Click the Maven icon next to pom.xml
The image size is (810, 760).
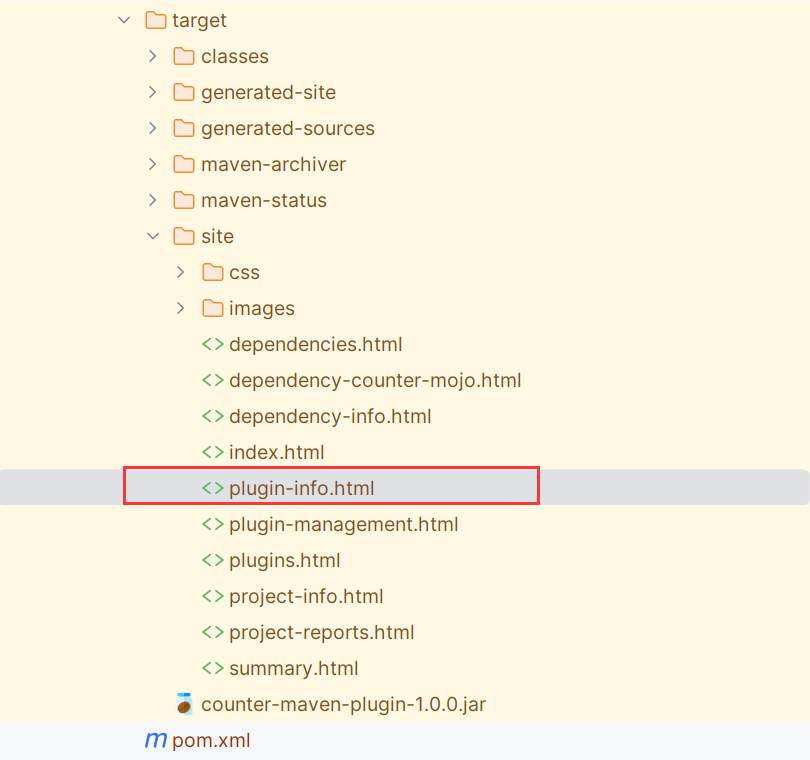(x=155, y=740)
